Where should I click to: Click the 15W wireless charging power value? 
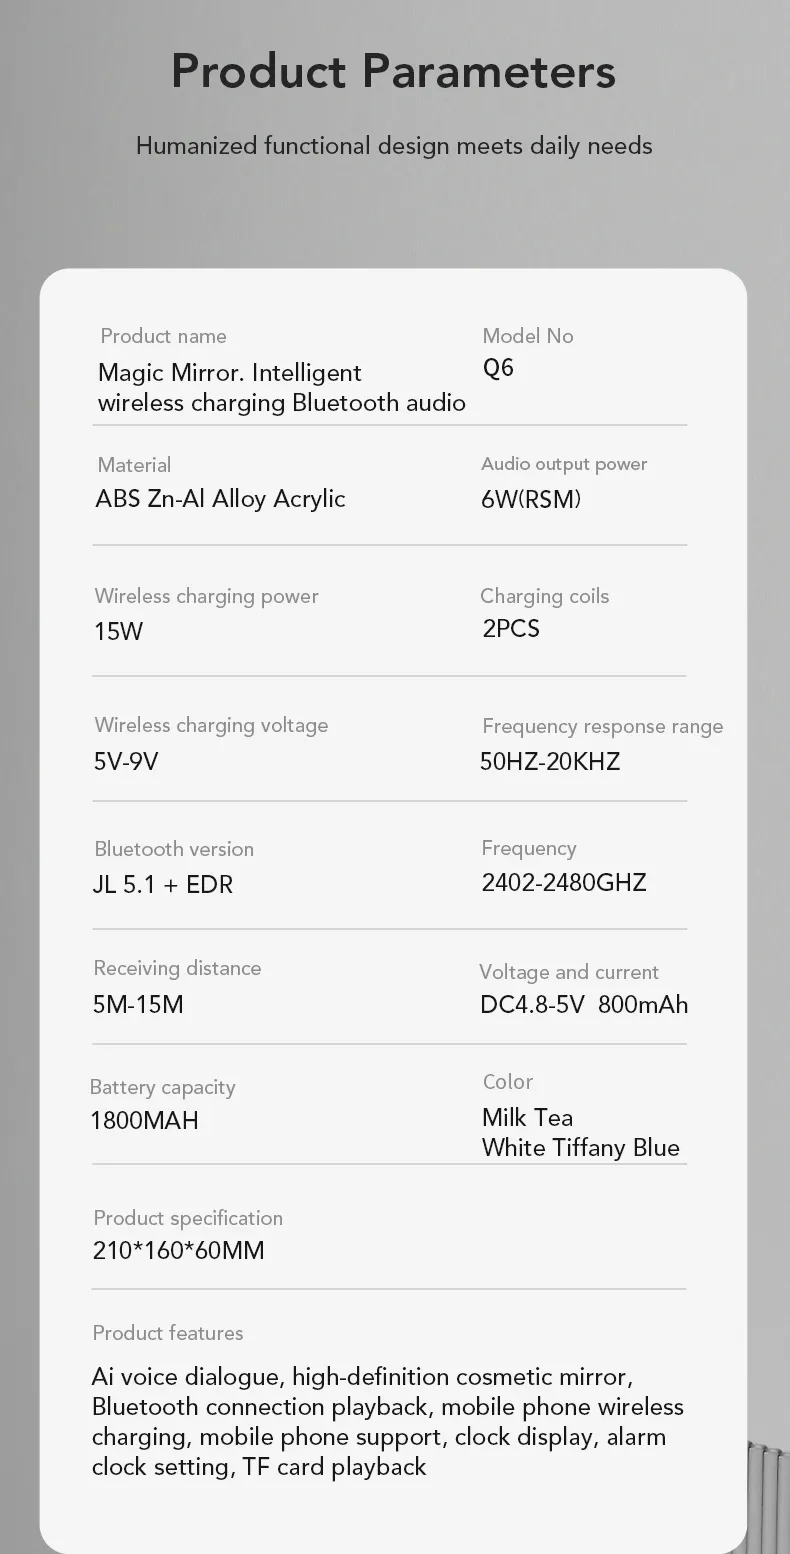coord(119,631)
